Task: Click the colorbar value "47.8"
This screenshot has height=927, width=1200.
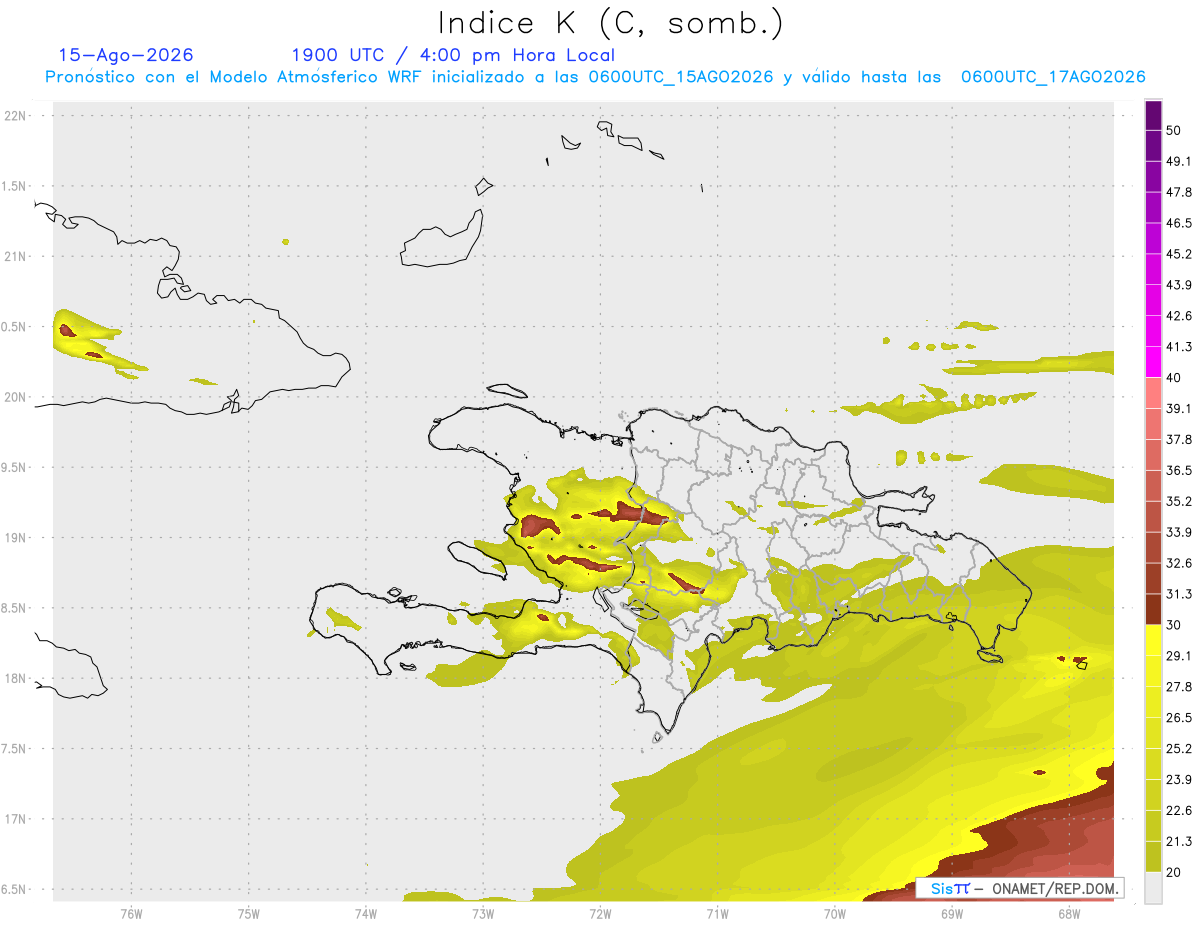Action: tap(1179, 192)
